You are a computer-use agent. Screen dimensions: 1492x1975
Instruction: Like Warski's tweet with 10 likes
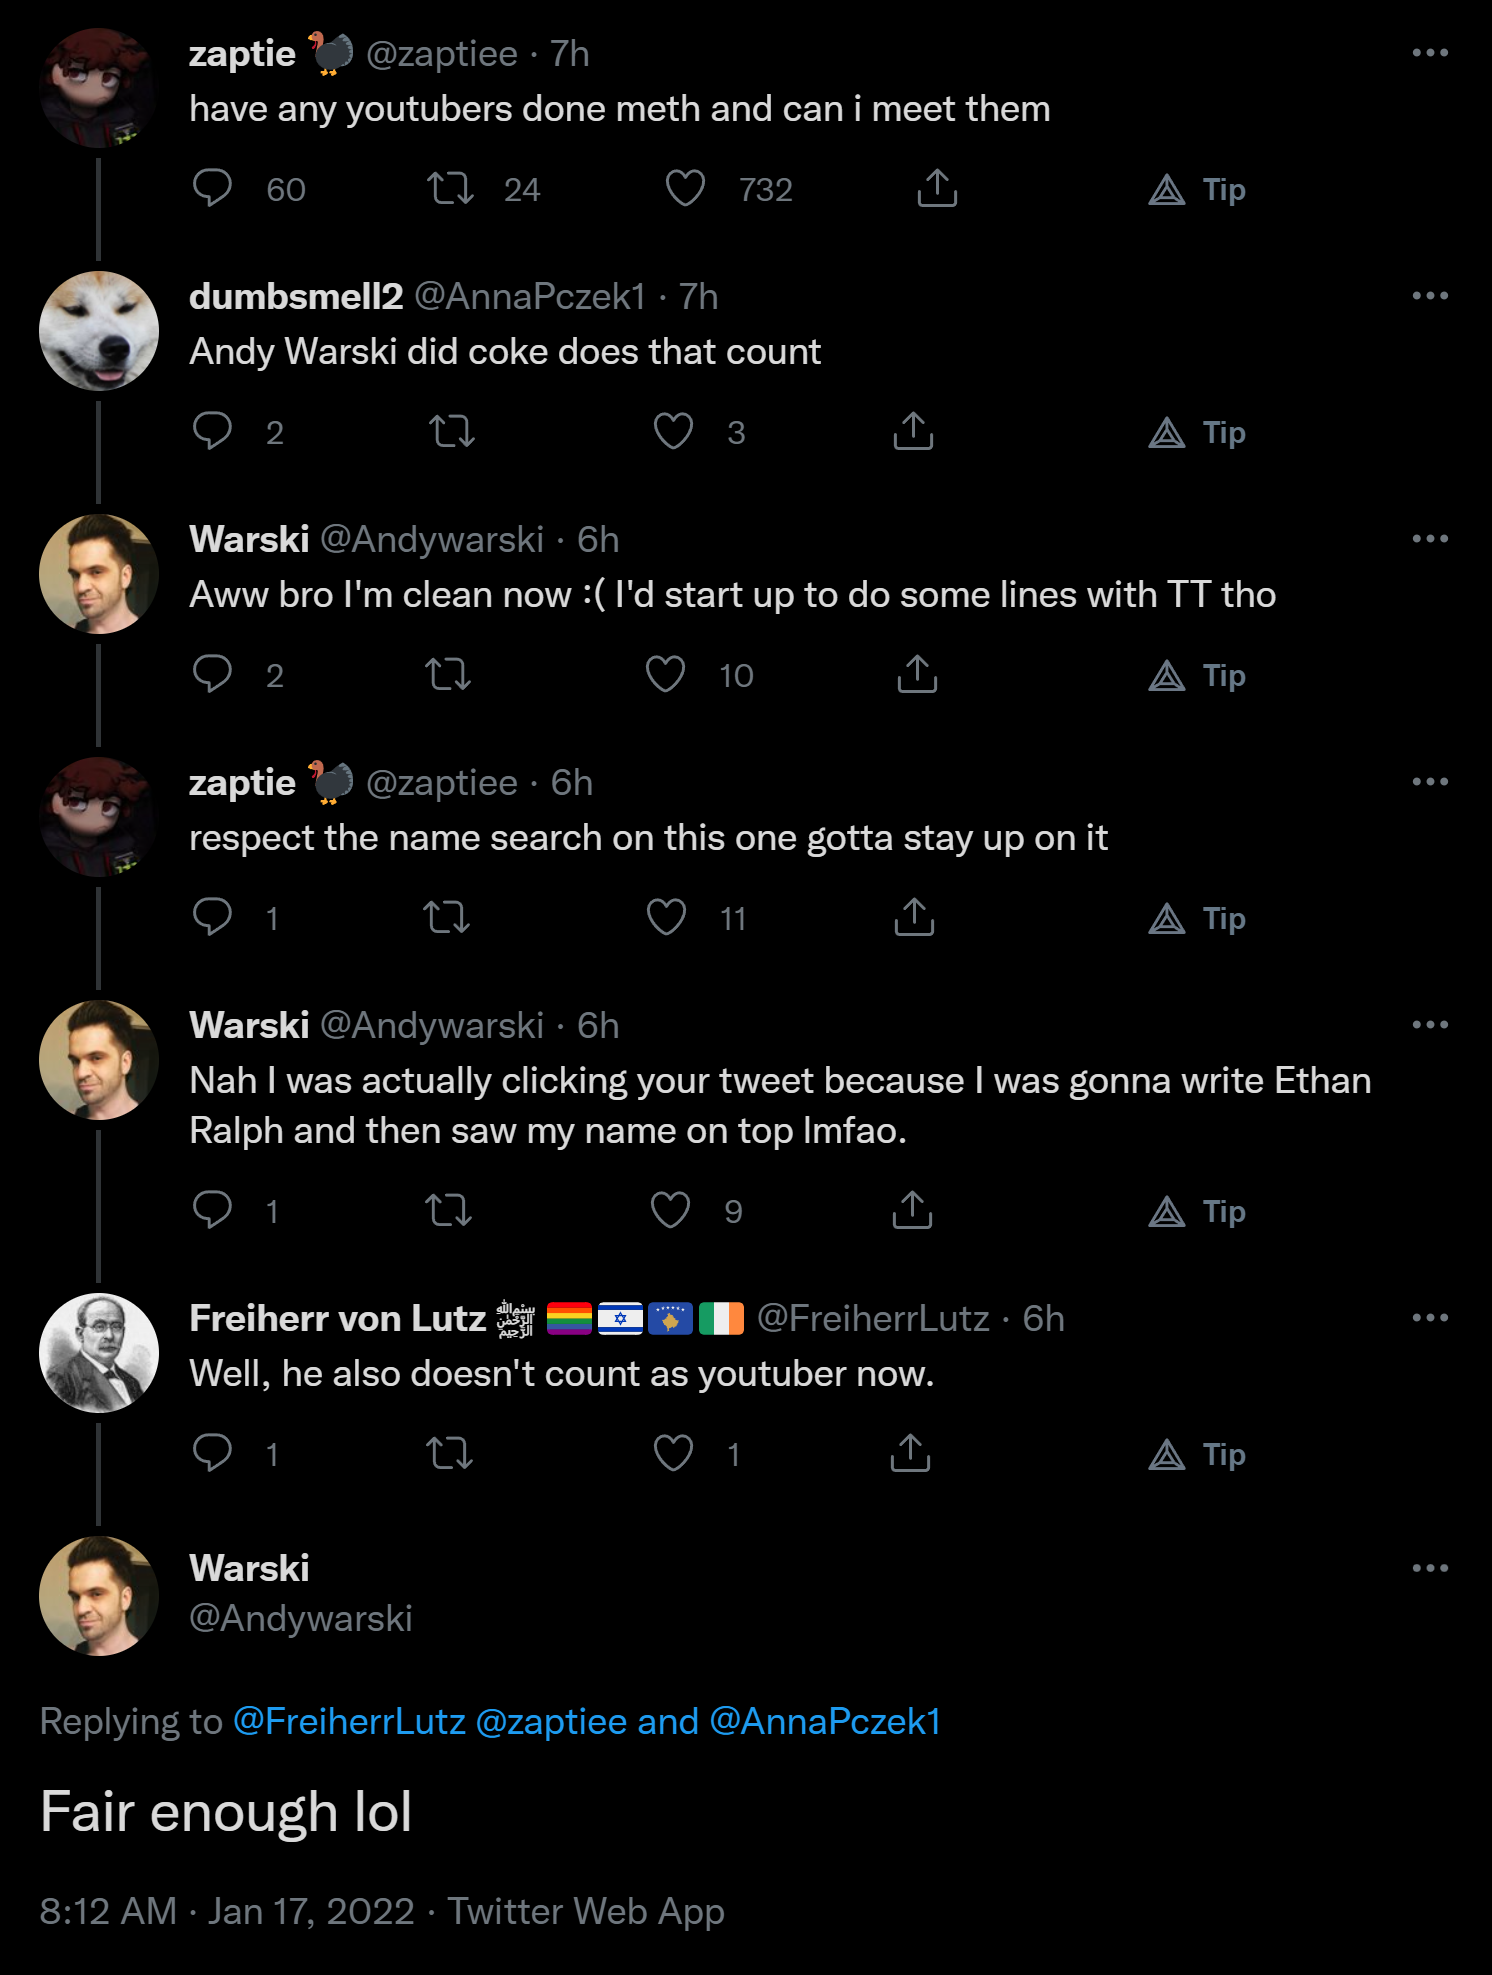(x=666, y=674)
